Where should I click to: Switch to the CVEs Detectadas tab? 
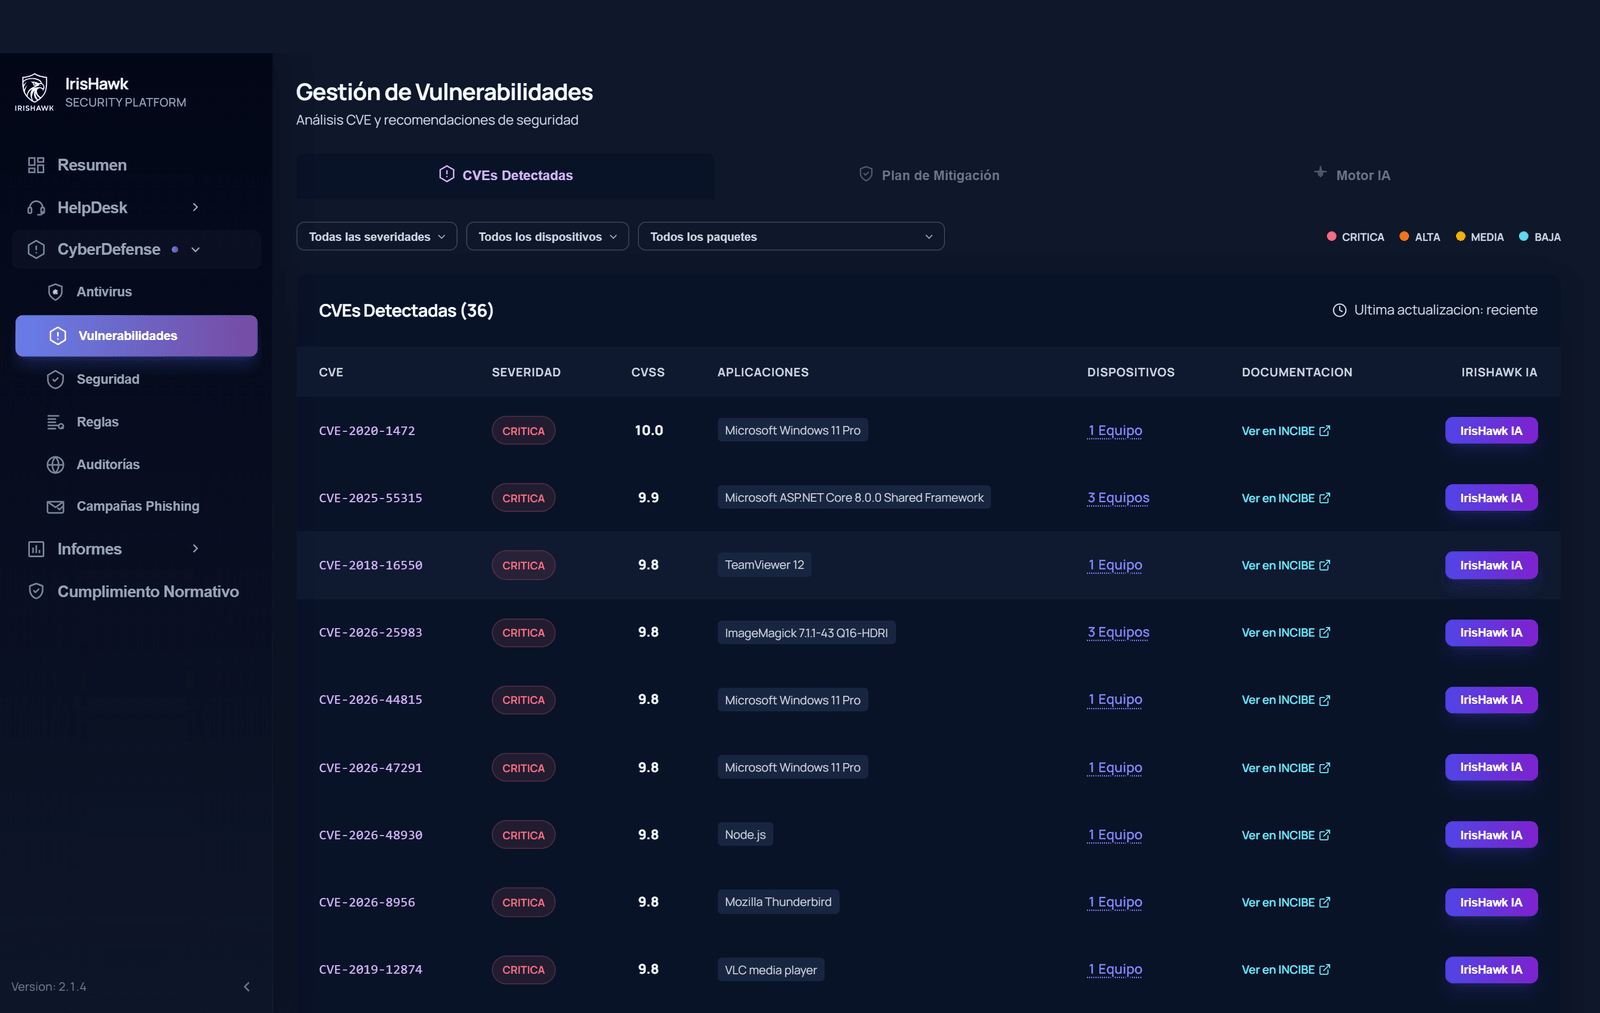click(506, 175)
